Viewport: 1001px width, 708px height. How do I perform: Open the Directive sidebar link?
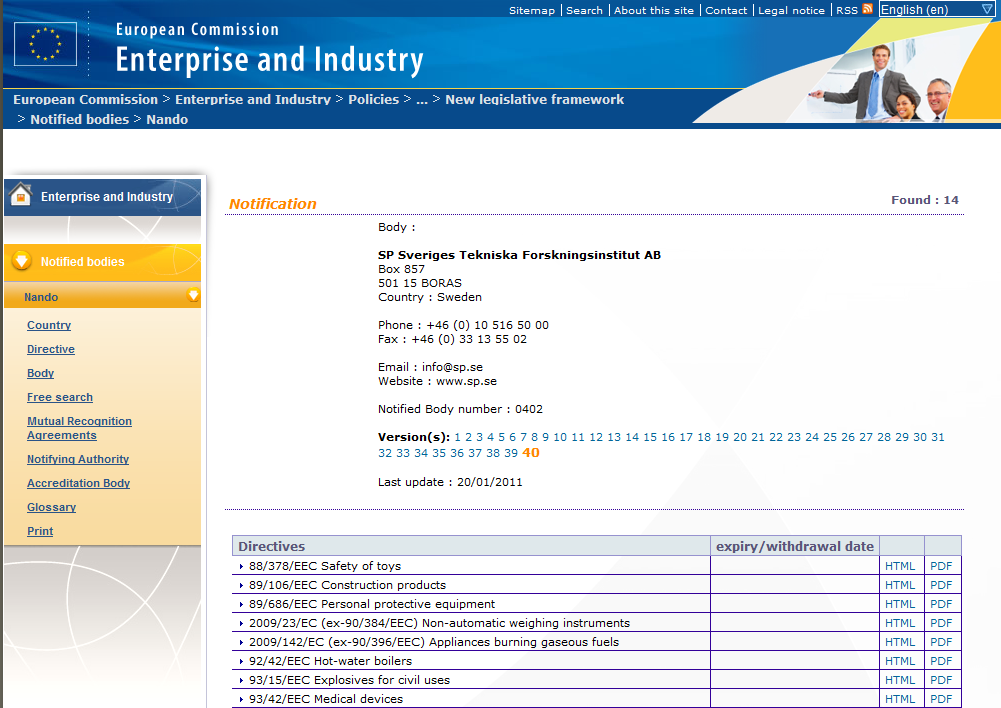coord(51,349)
